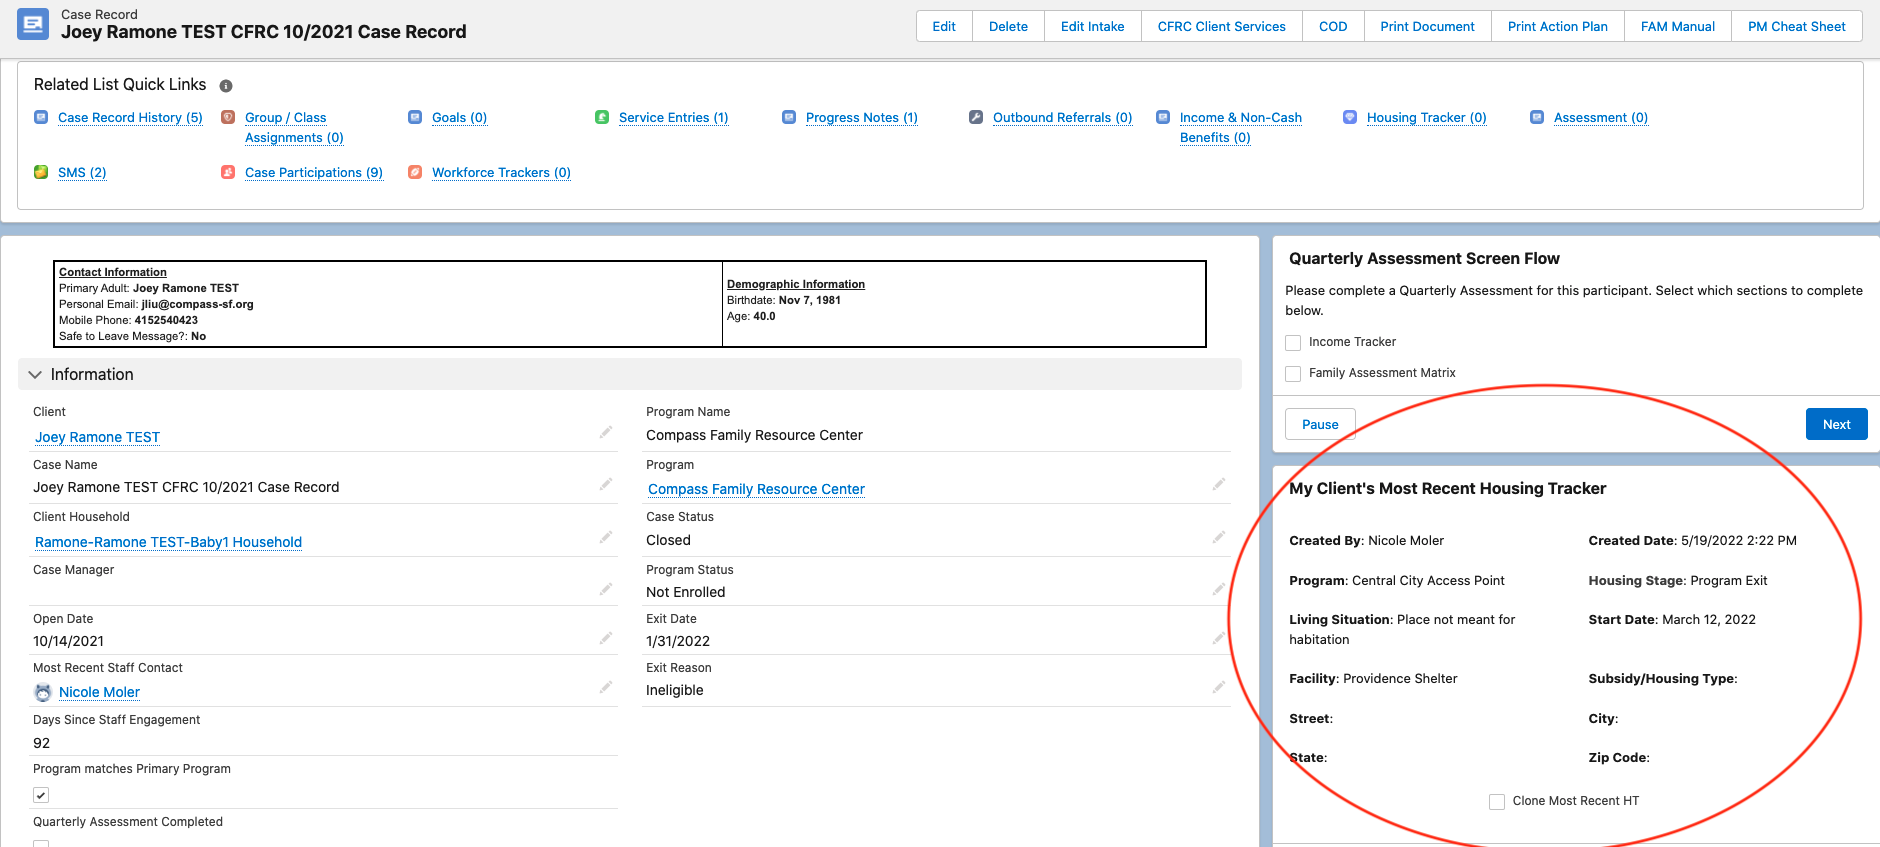Collapse the Information section

(x=36, y=374)
